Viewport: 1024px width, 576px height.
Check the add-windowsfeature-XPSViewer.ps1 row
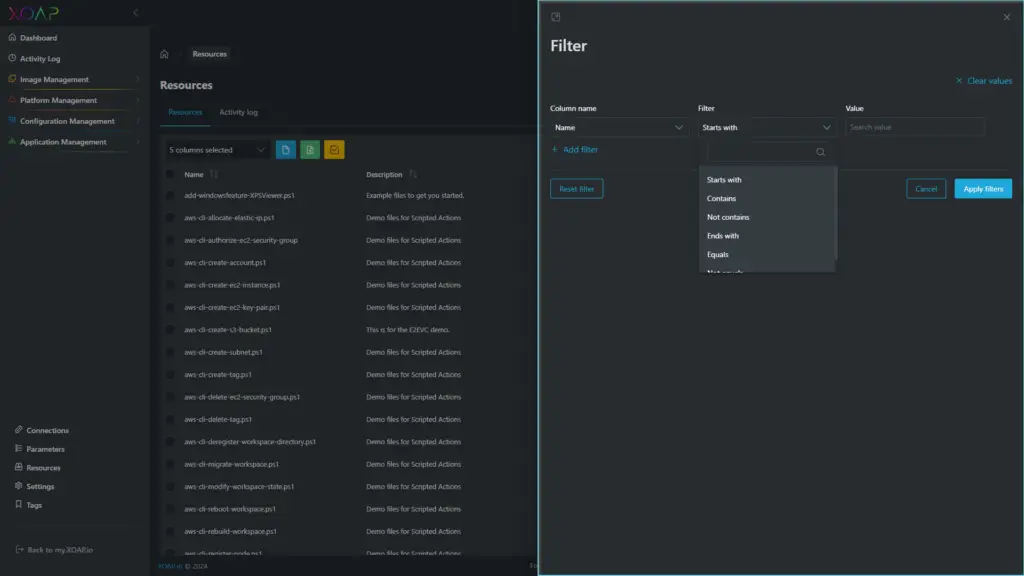point(170,195)
